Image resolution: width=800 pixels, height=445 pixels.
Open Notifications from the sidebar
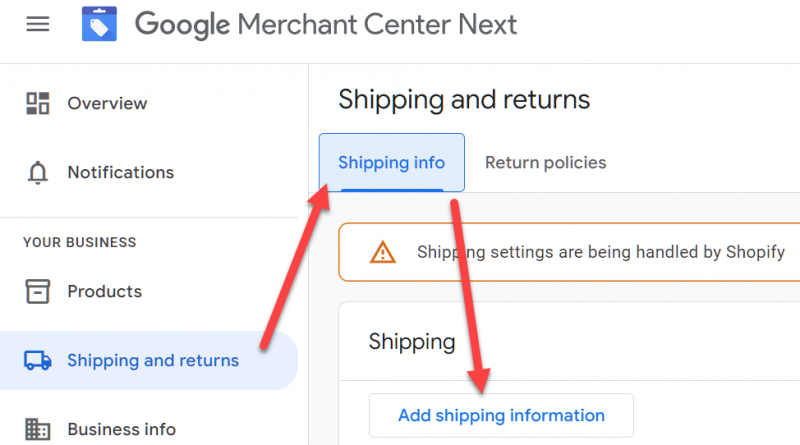pyautogui.click(x=120, y=173)
